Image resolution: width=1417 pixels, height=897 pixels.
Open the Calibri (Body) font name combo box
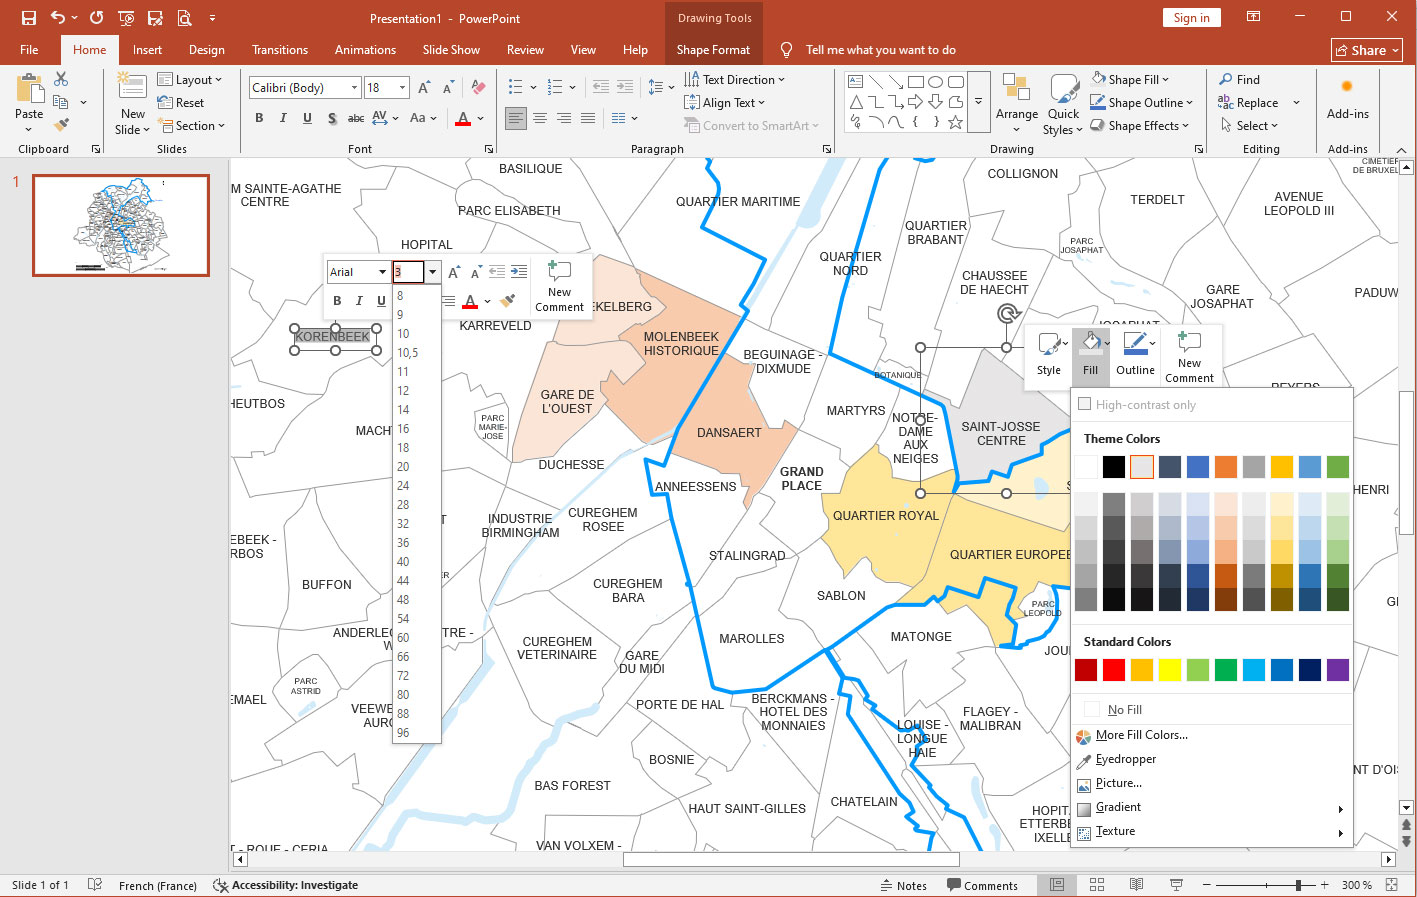[305, 88]
